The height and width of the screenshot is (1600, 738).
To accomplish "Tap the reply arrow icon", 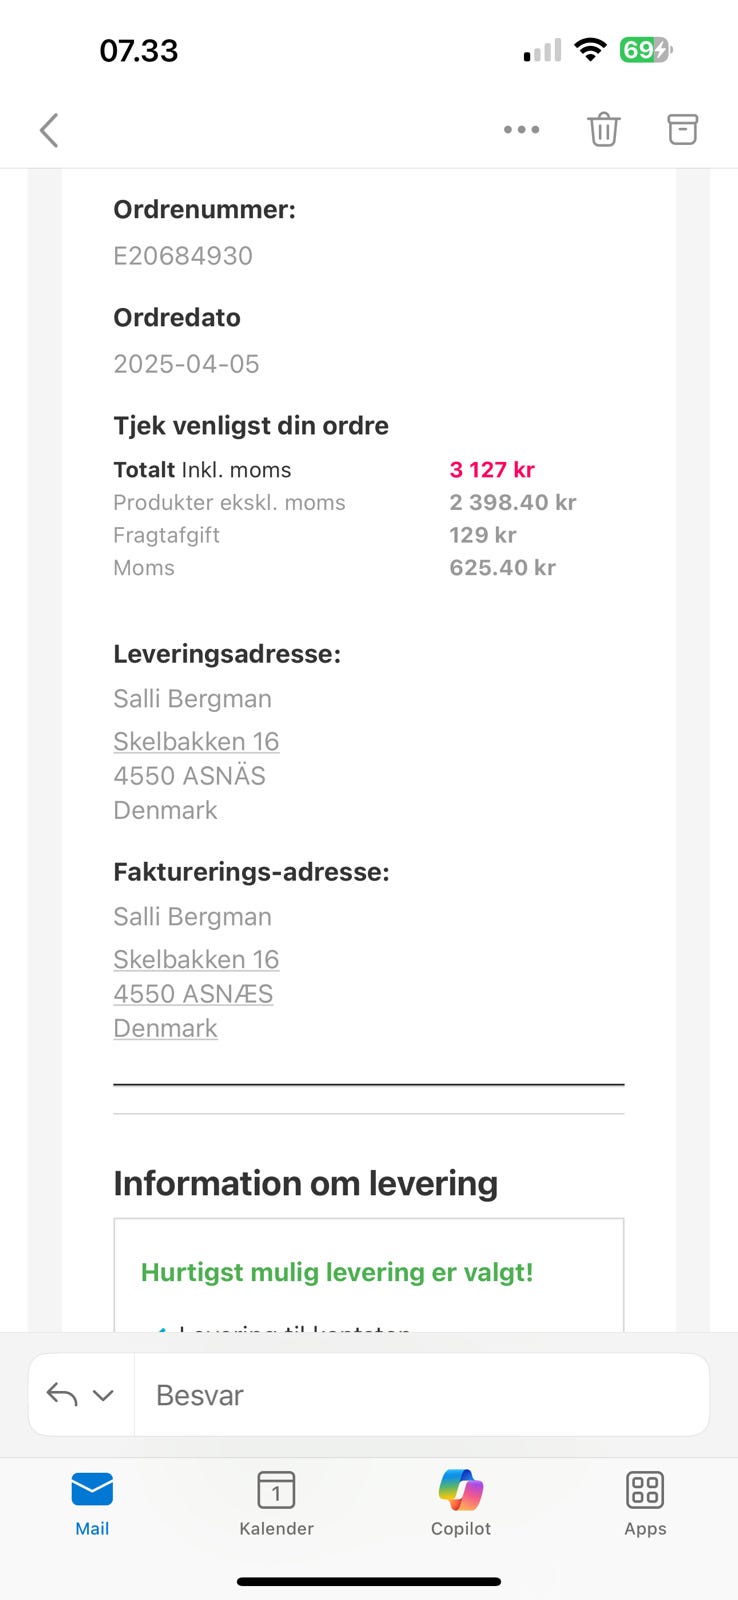I will click(x=62, y=1395).
